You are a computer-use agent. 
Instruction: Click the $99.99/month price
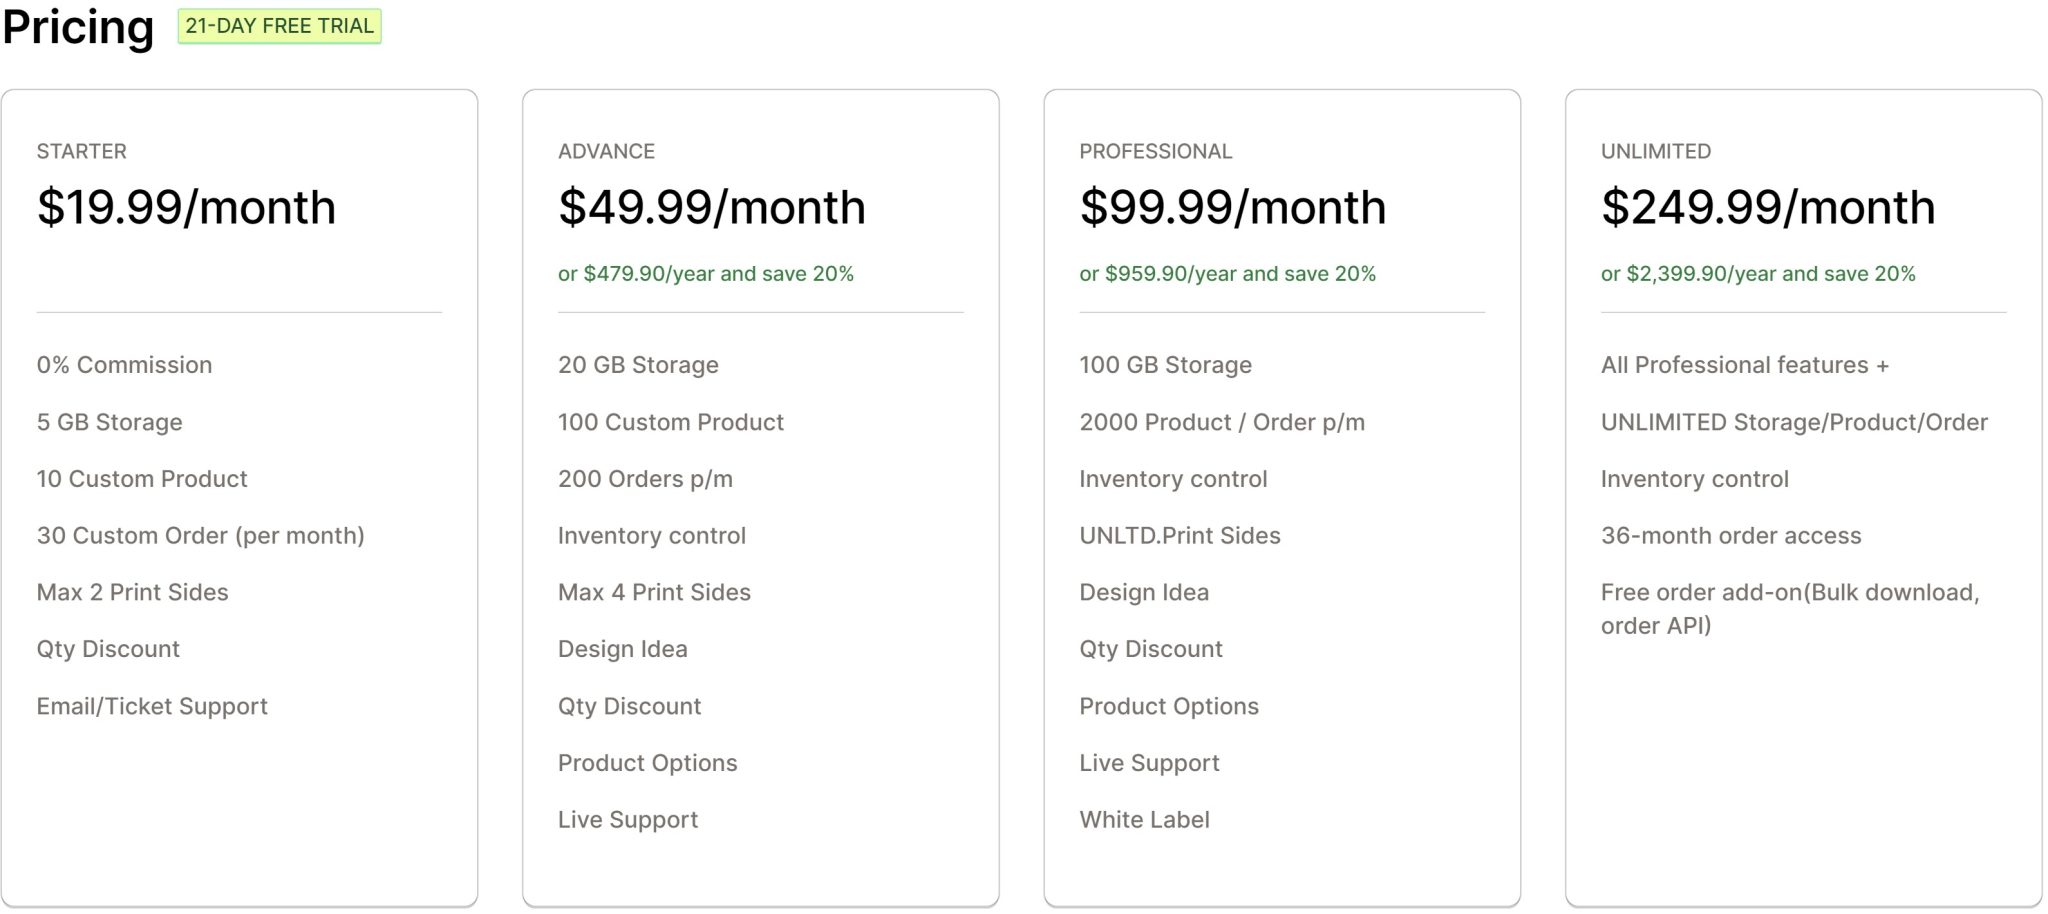click(x=1232, y=207)
